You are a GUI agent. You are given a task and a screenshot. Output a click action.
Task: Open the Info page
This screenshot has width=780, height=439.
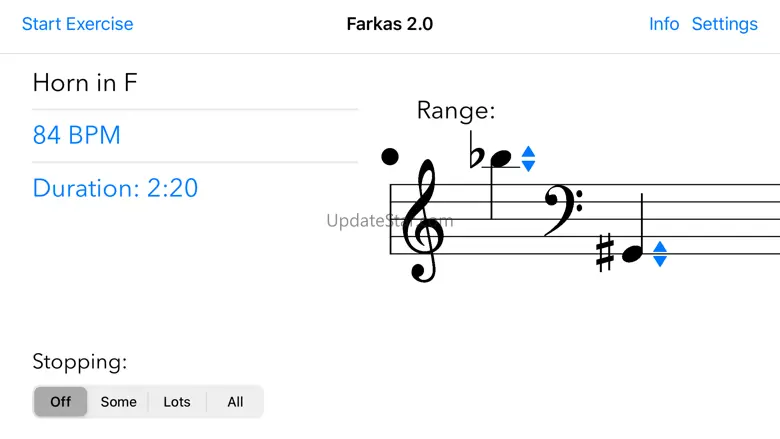664,24
